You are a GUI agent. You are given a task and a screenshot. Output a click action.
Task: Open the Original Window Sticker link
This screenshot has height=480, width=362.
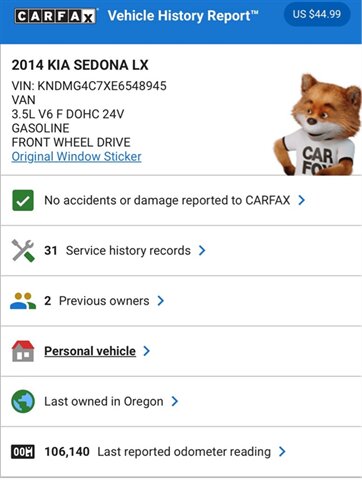point(76,157)
